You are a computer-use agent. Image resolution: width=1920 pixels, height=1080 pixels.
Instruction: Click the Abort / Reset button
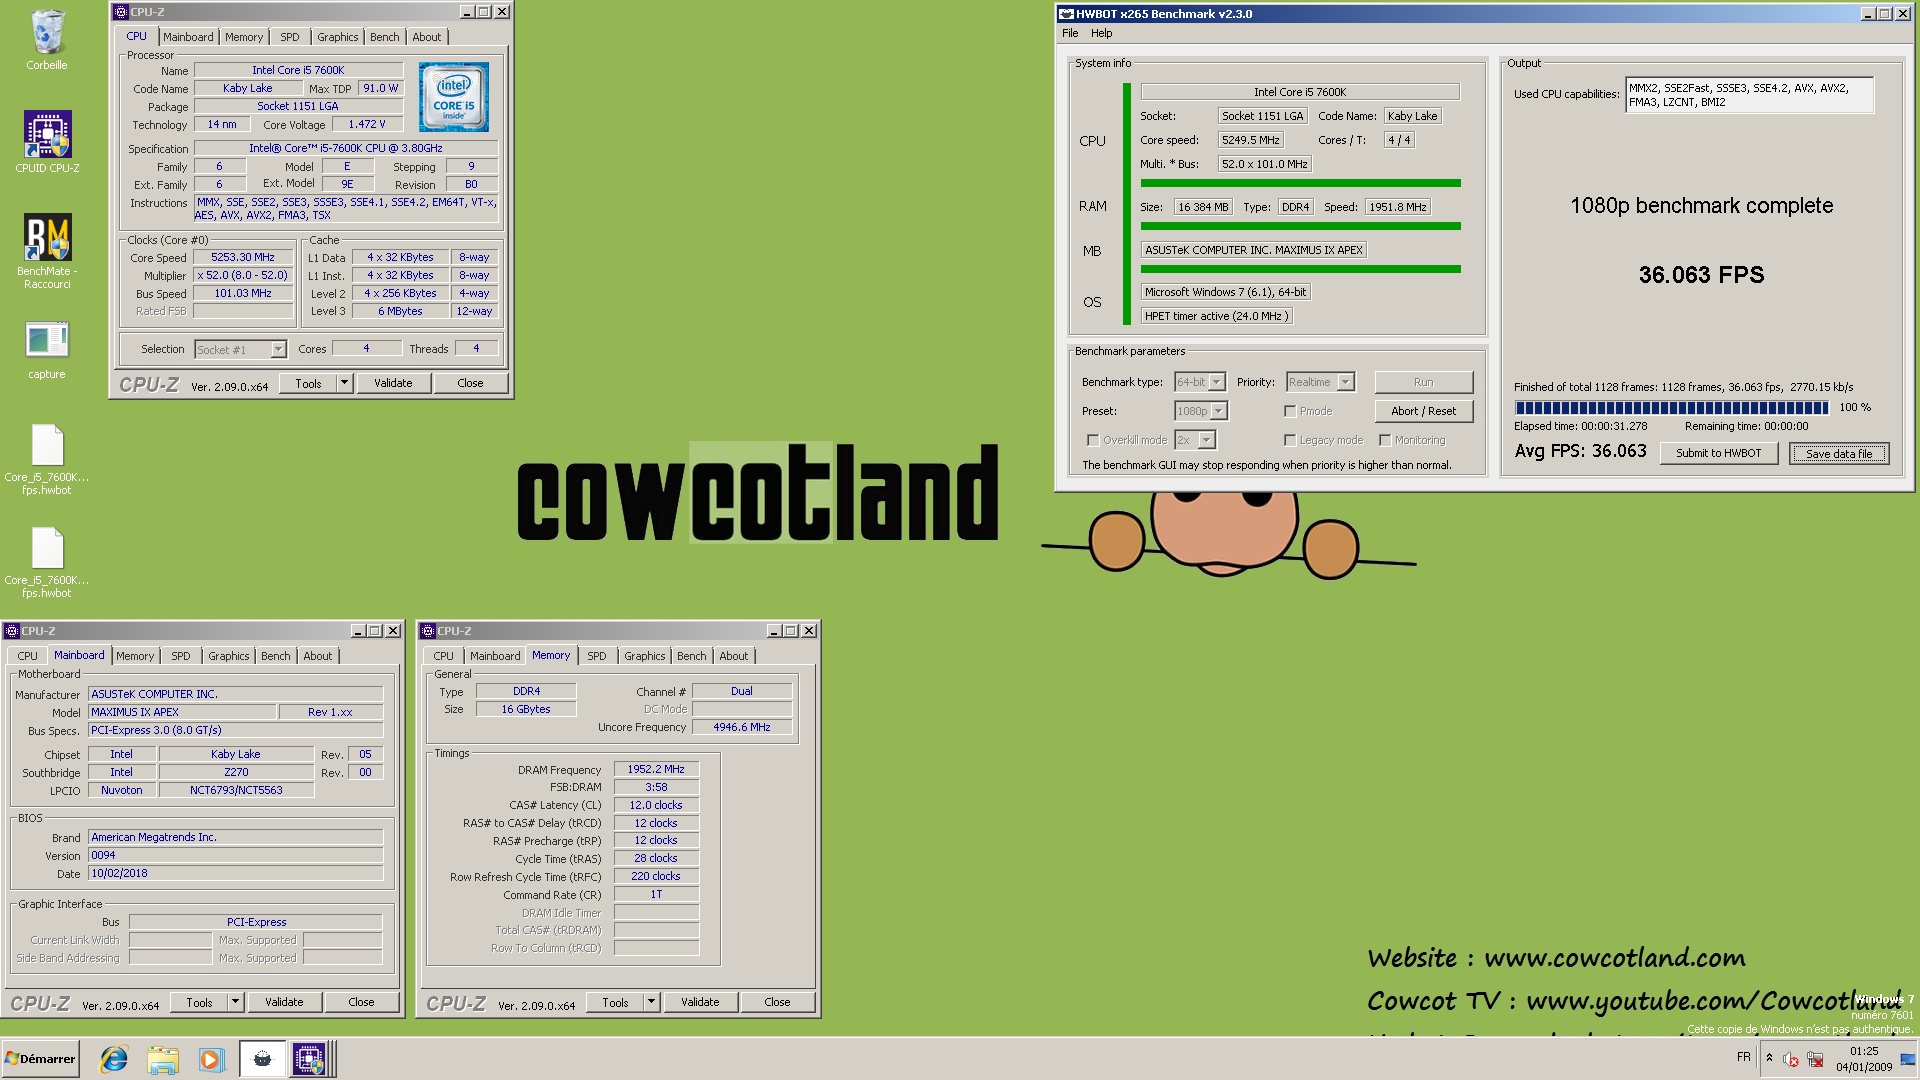[1423, 411]
